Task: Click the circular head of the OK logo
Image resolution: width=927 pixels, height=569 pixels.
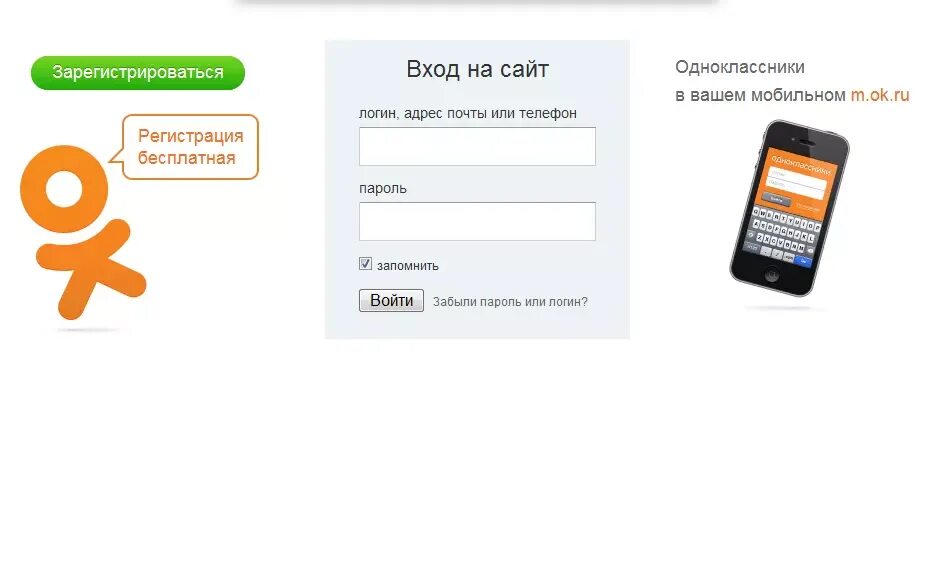Action: [x=64, y=189]
